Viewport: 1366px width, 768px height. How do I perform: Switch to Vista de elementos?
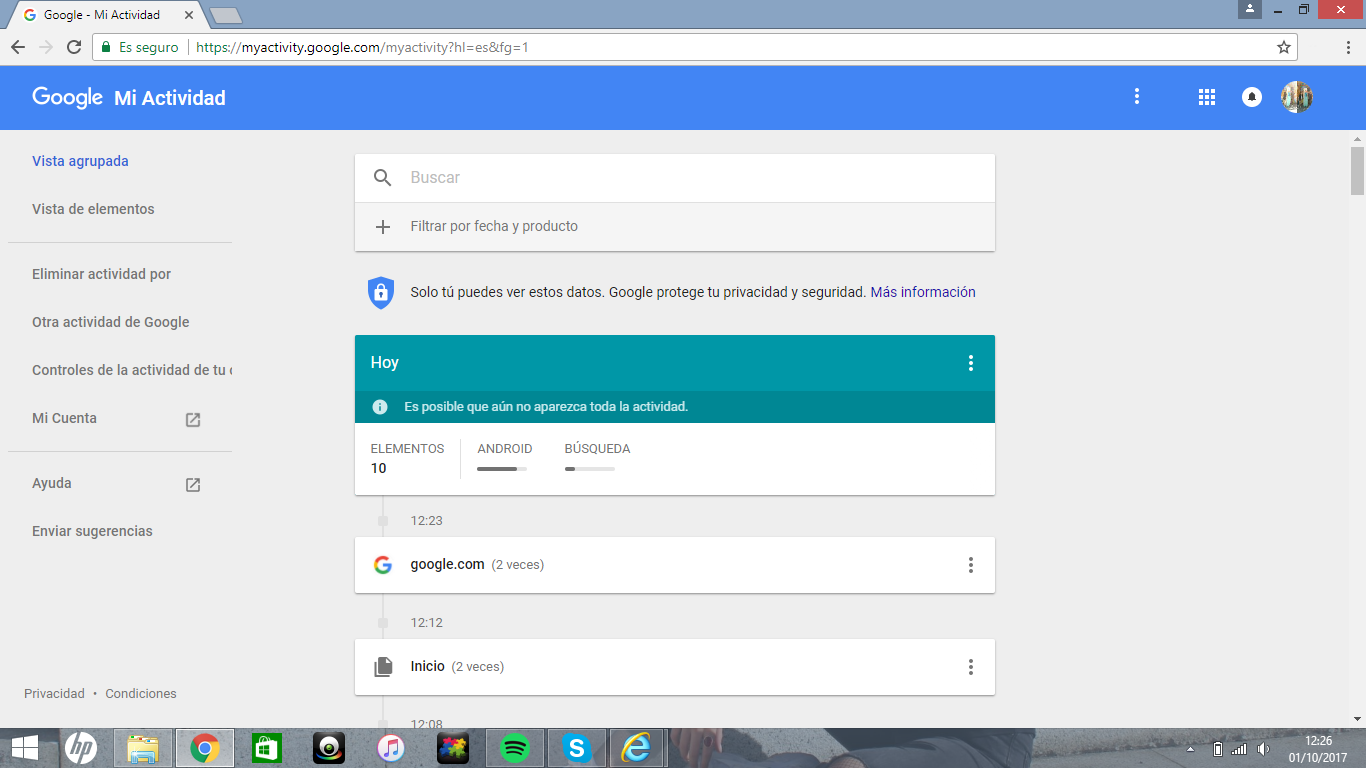pos(93,209)
